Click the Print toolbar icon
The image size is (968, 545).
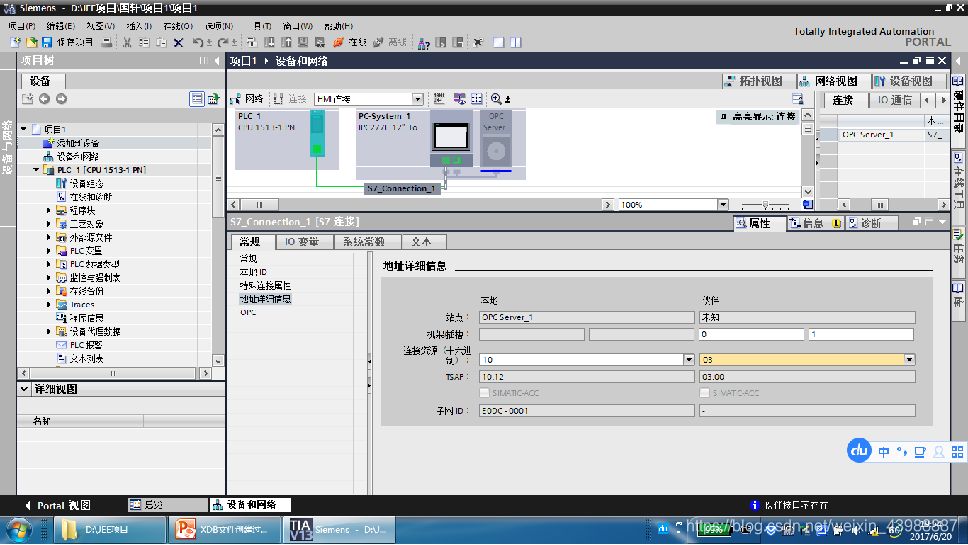coord(107,43)
